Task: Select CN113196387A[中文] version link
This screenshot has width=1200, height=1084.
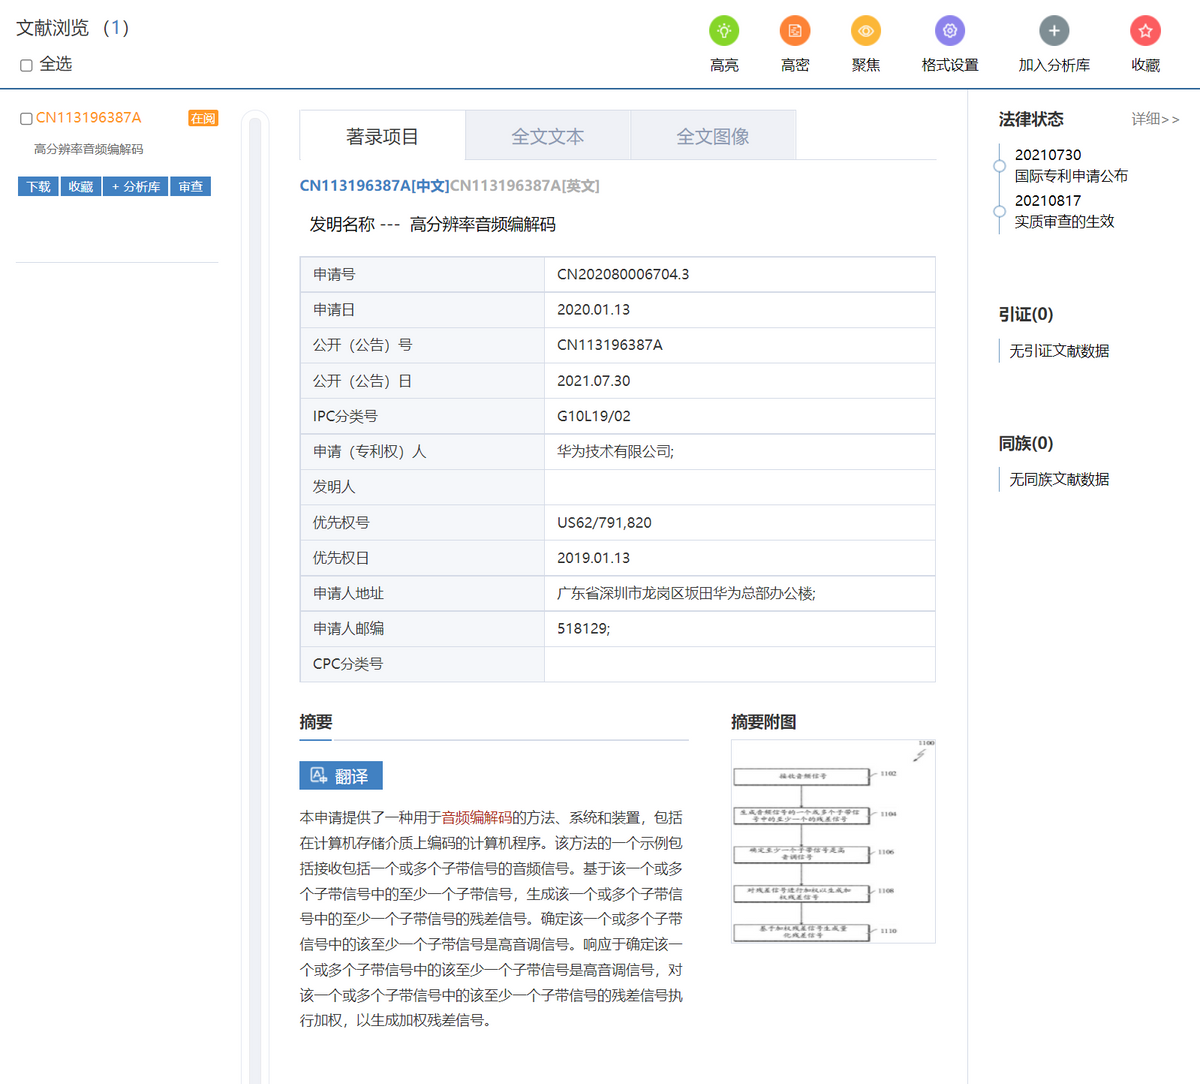Action: click(x=374, y=186)
